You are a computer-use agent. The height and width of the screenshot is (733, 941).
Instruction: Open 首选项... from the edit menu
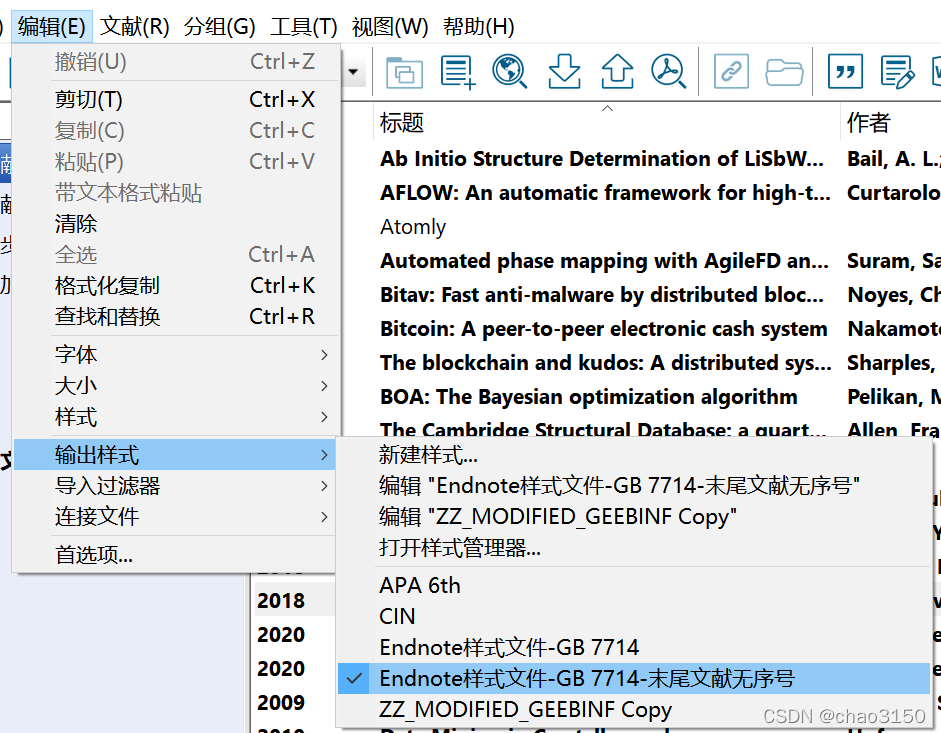pos(176,555)
